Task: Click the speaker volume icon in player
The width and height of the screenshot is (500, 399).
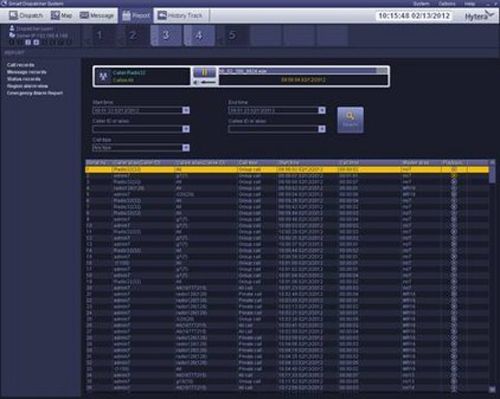Action: (x=197, y=82)
